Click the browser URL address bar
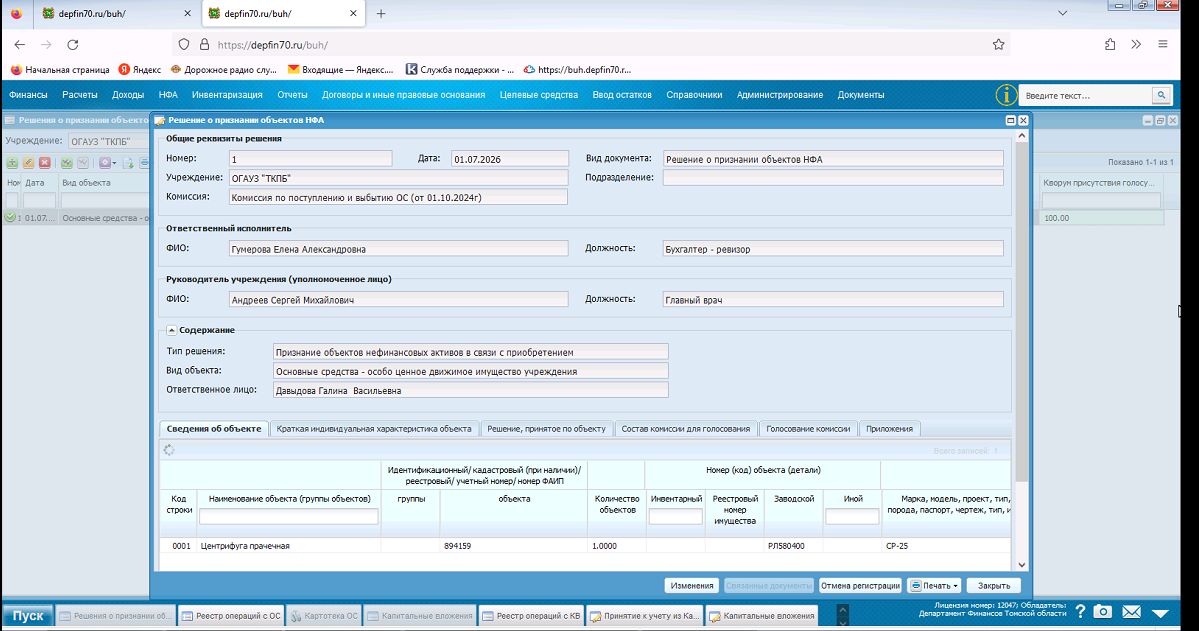Image resolution: width=1199 pixels, height=631 pixels. [x=589, y=44]
